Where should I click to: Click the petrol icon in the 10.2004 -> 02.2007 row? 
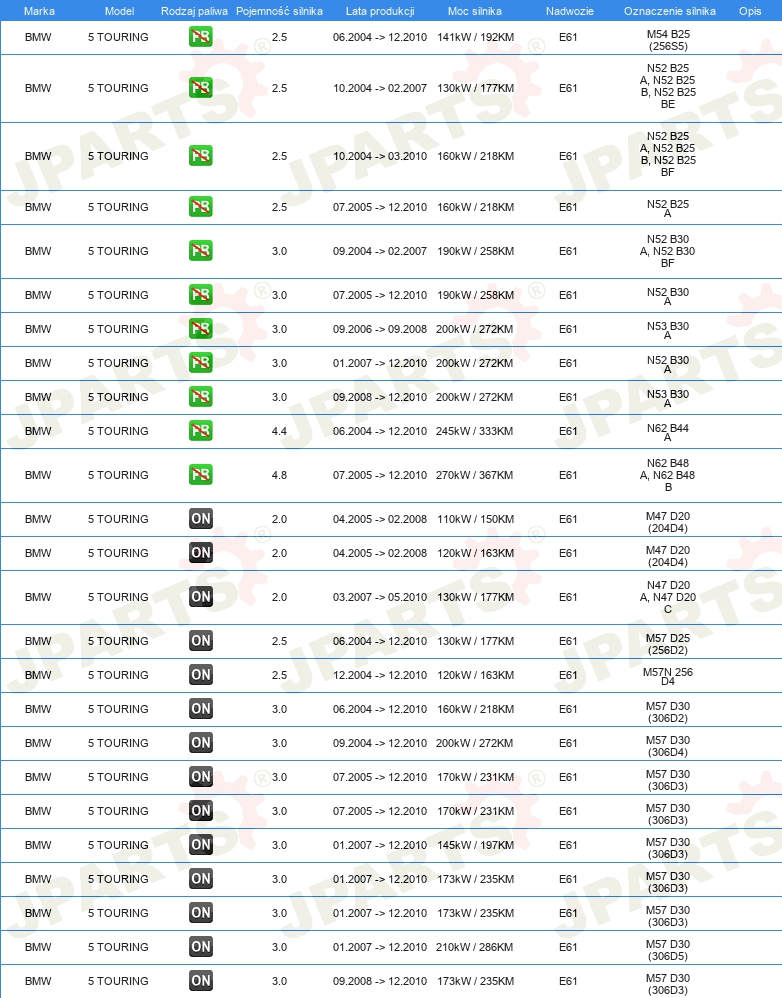click(200, 88)
